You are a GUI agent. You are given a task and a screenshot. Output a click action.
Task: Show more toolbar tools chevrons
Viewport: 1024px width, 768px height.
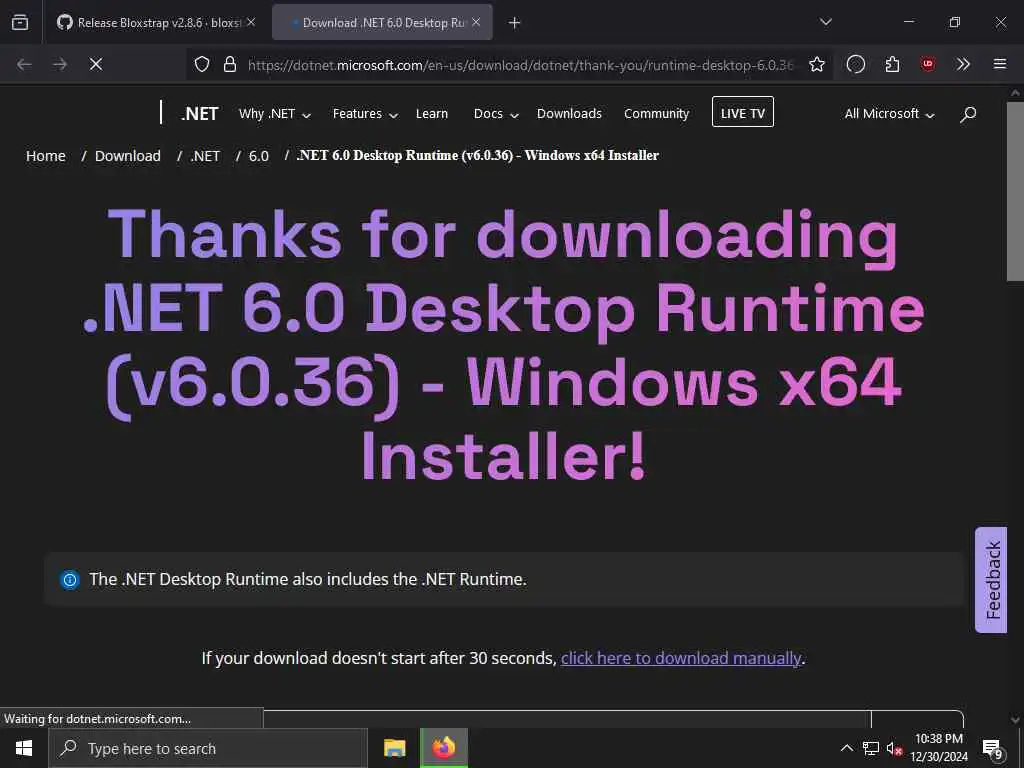(x=963, y=64)
